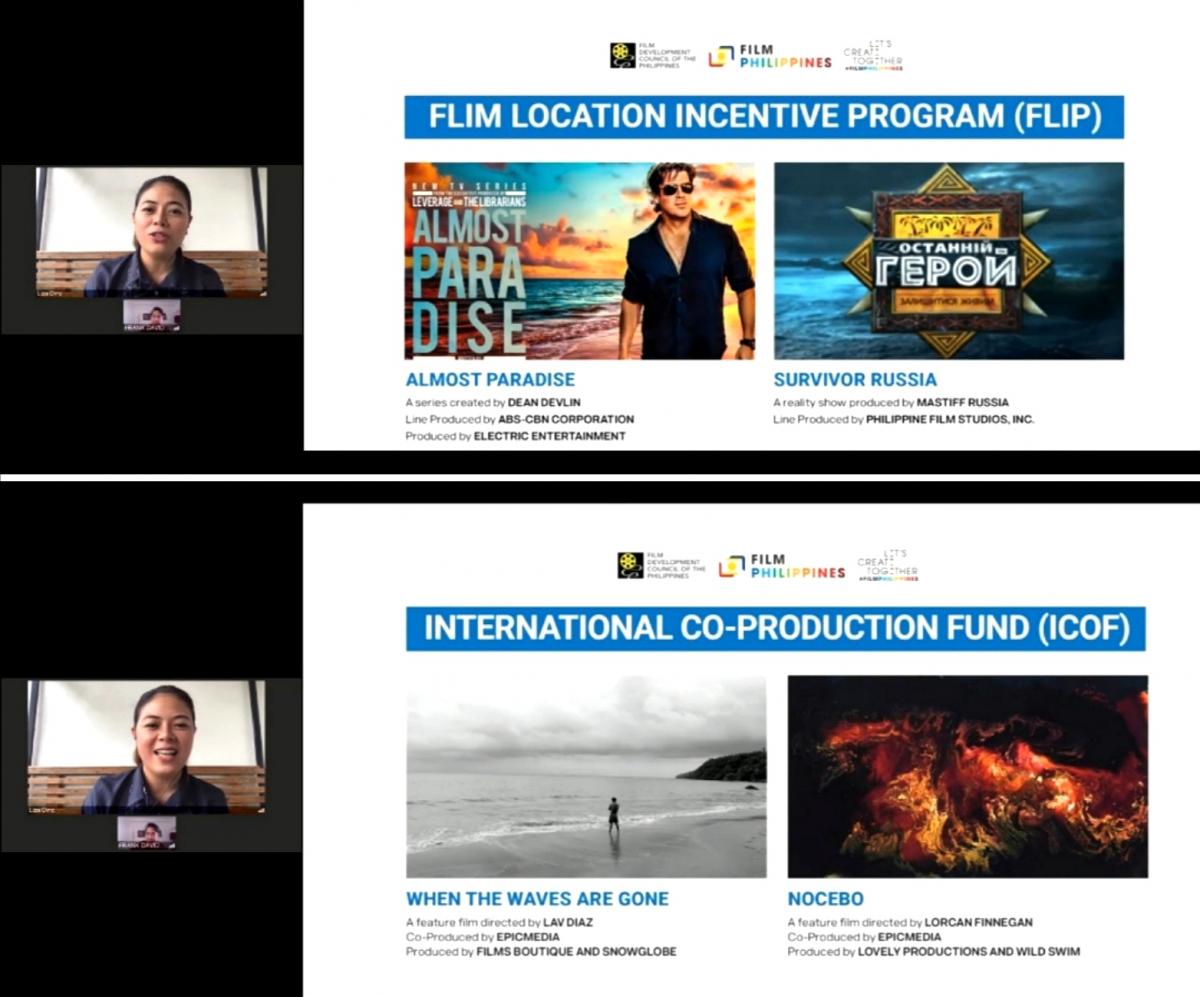This screenshot has width=1200, height=997.
Task: Open the black-and-white beach still image
Action: (587, 777)
